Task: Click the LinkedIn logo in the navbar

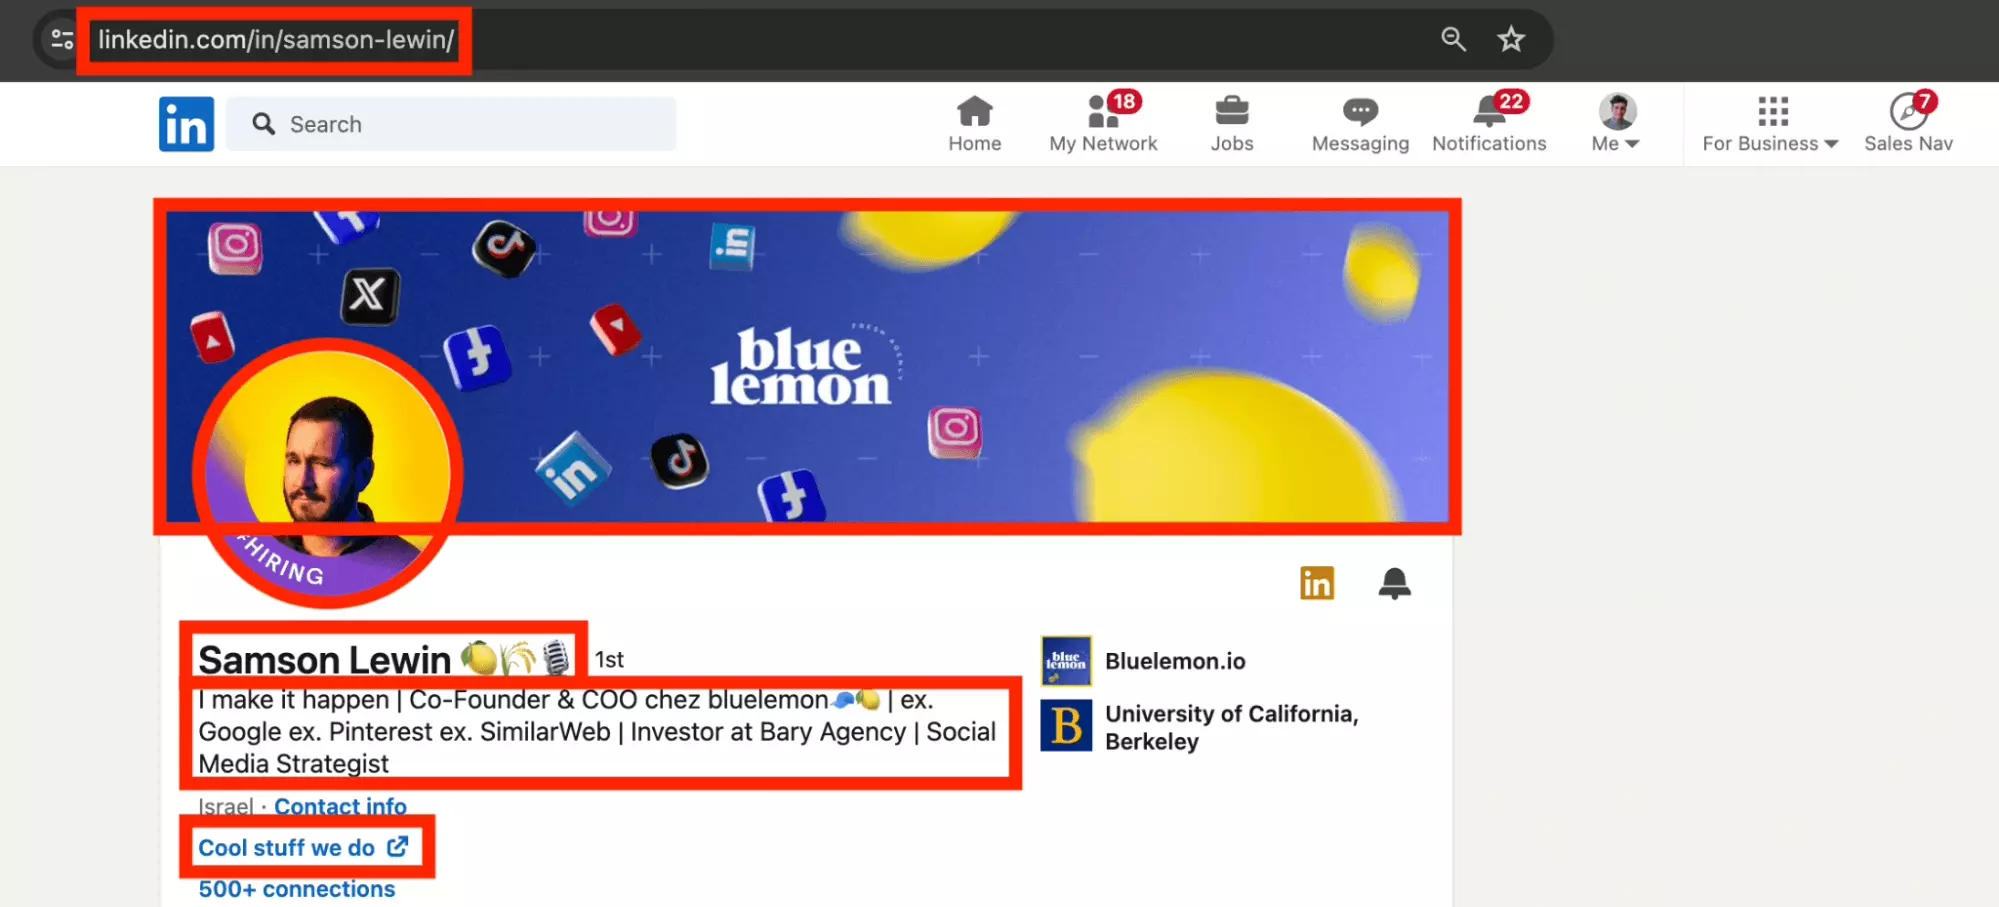Action: [x=186, y=124]
